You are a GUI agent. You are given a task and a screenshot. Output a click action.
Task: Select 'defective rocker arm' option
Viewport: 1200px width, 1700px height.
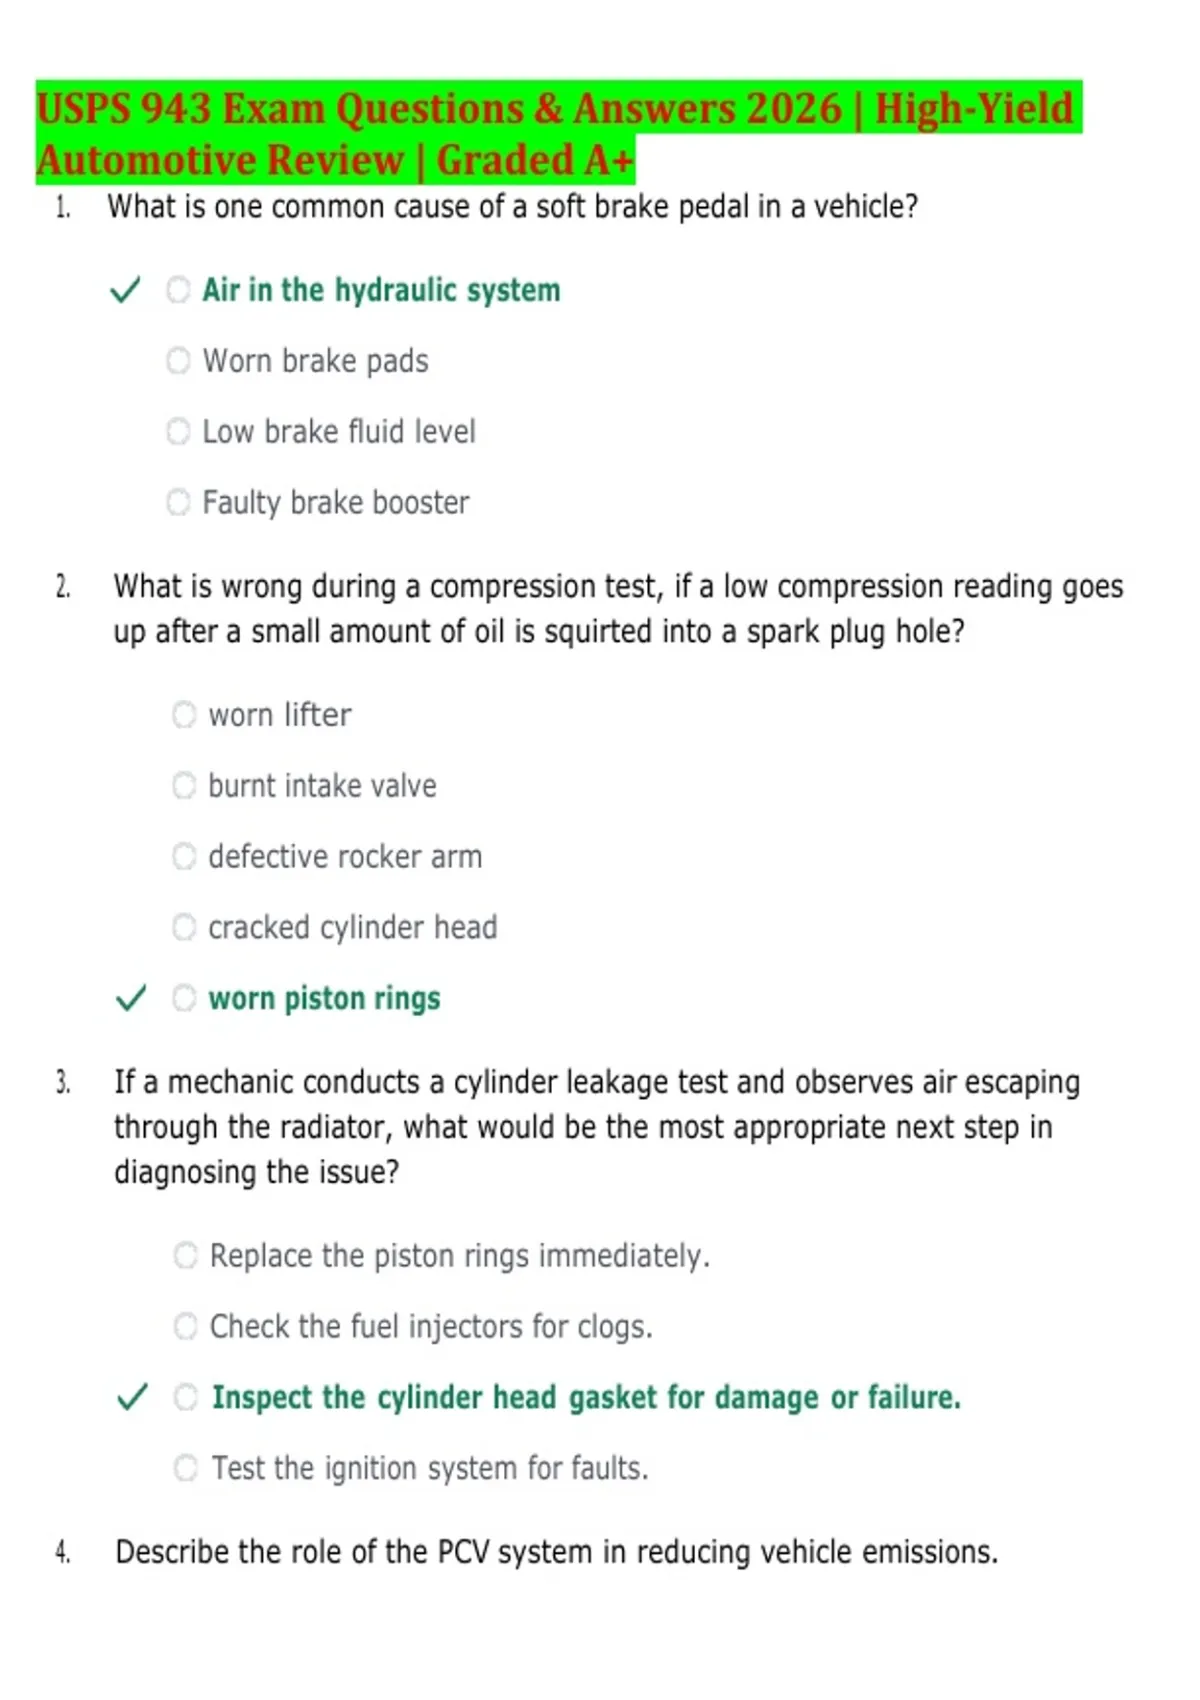(184, 856)
